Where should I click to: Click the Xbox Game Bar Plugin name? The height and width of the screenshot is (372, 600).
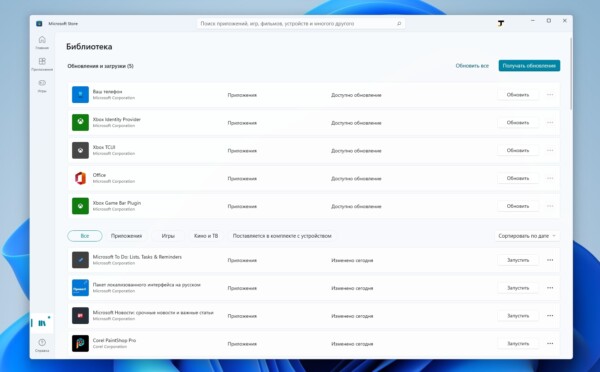117,203
